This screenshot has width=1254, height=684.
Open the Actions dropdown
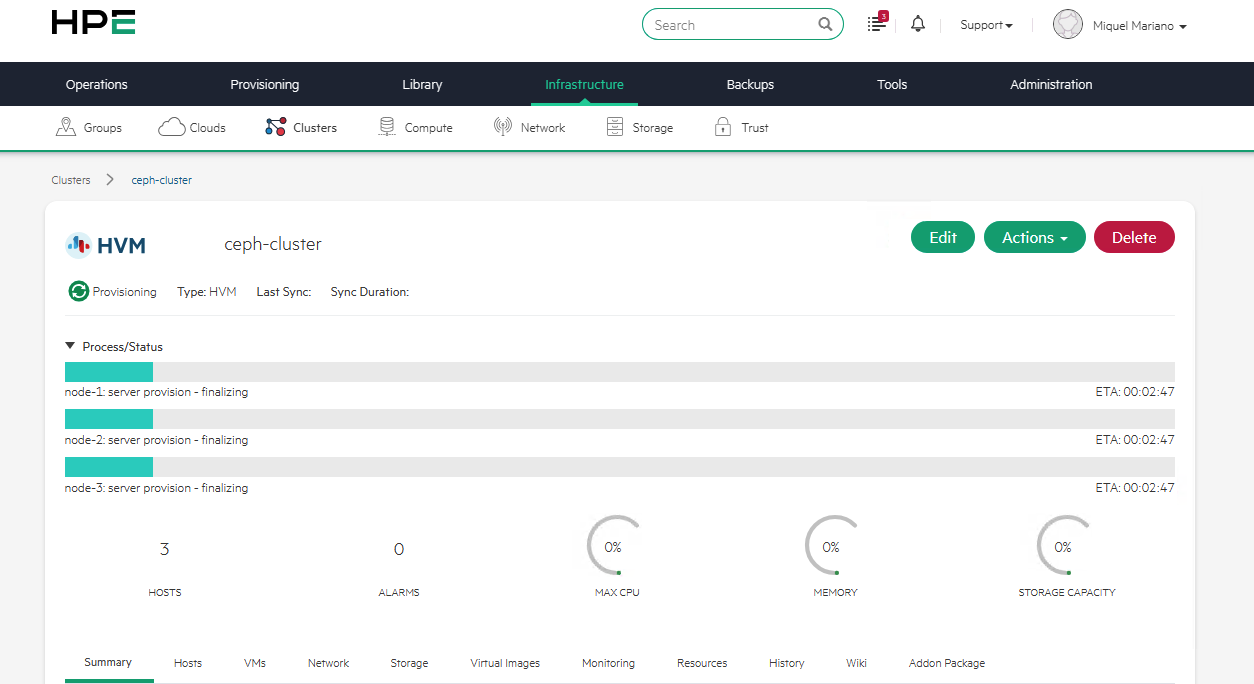coord(1034,237)
